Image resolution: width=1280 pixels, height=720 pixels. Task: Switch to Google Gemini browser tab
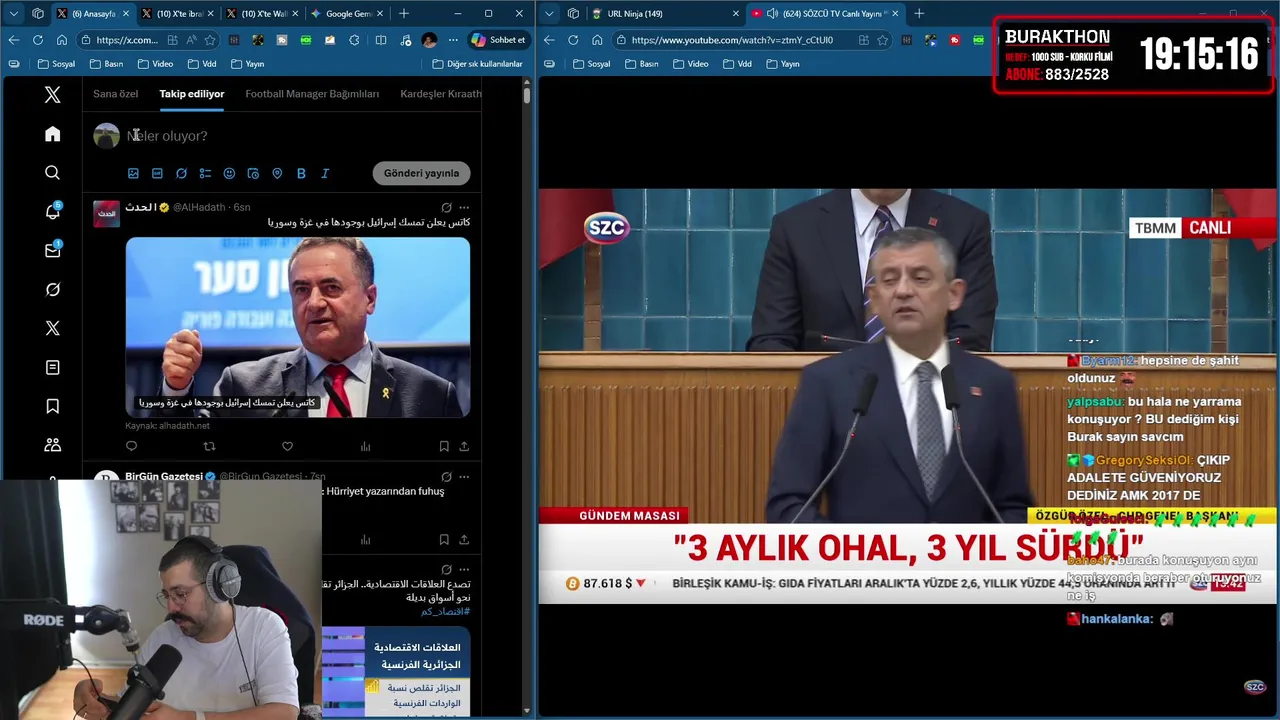coord(345,13)
